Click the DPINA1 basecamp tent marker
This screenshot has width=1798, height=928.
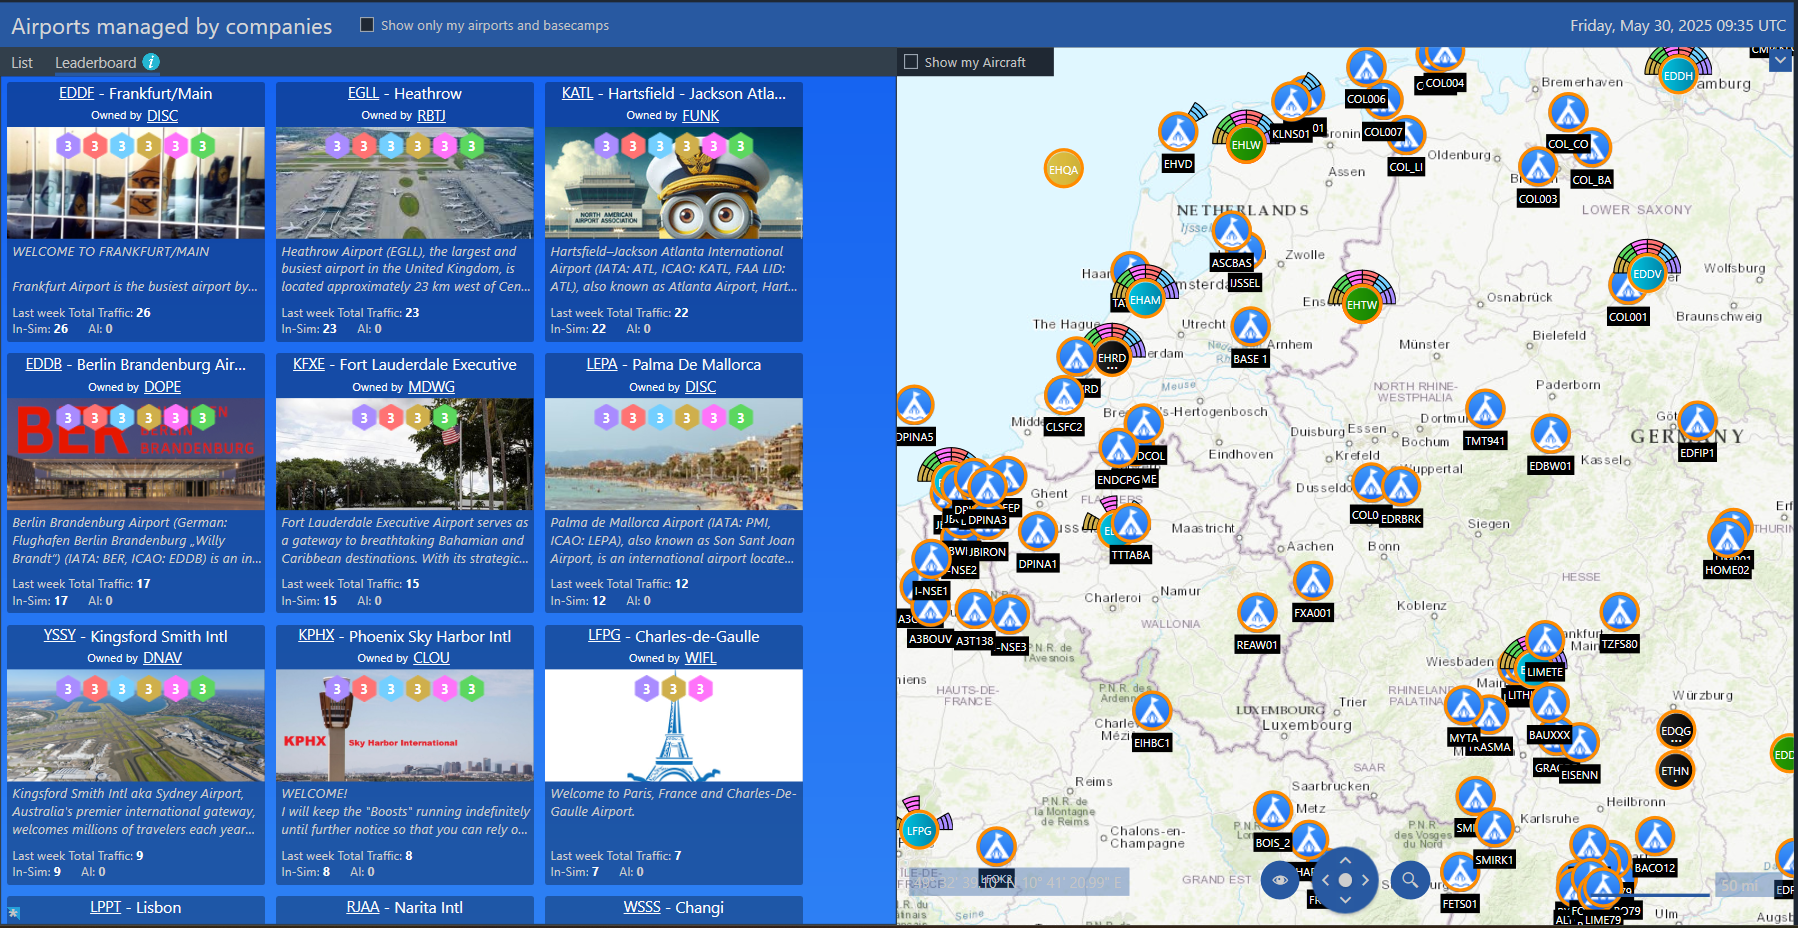coord(1037,532)
